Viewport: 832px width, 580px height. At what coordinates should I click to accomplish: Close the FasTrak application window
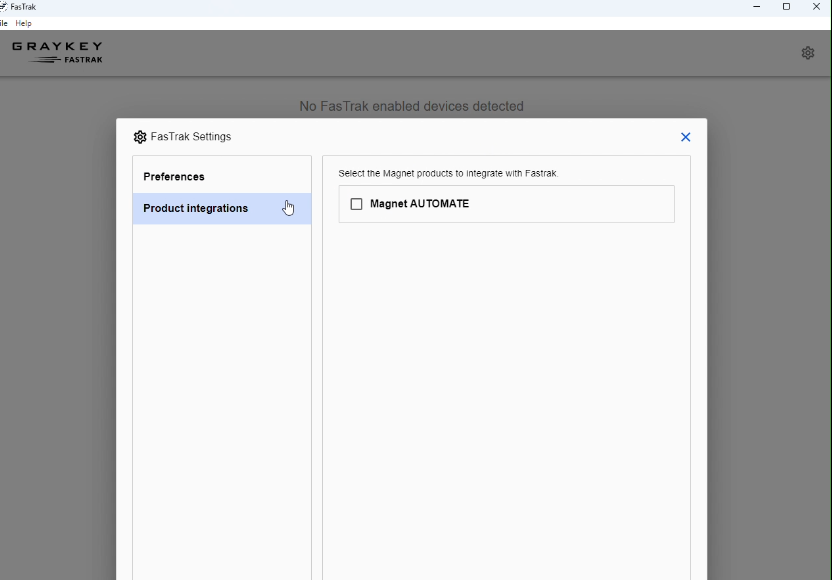pyautogui.click(x=816, y=7)
